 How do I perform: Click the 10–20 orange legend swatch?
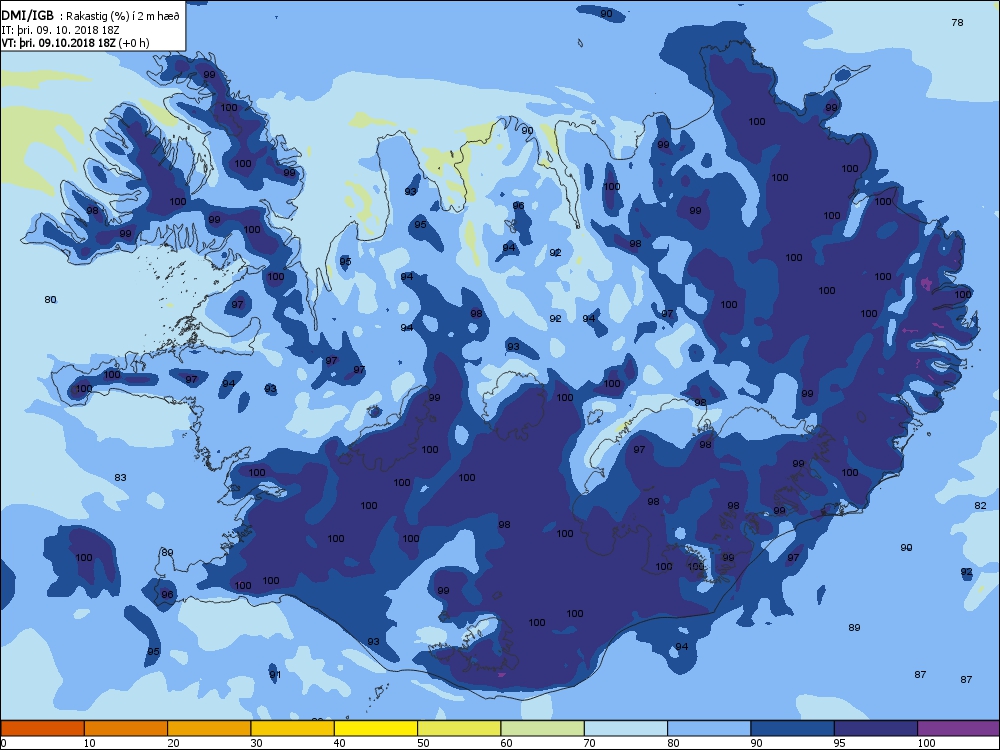(126, 728)
